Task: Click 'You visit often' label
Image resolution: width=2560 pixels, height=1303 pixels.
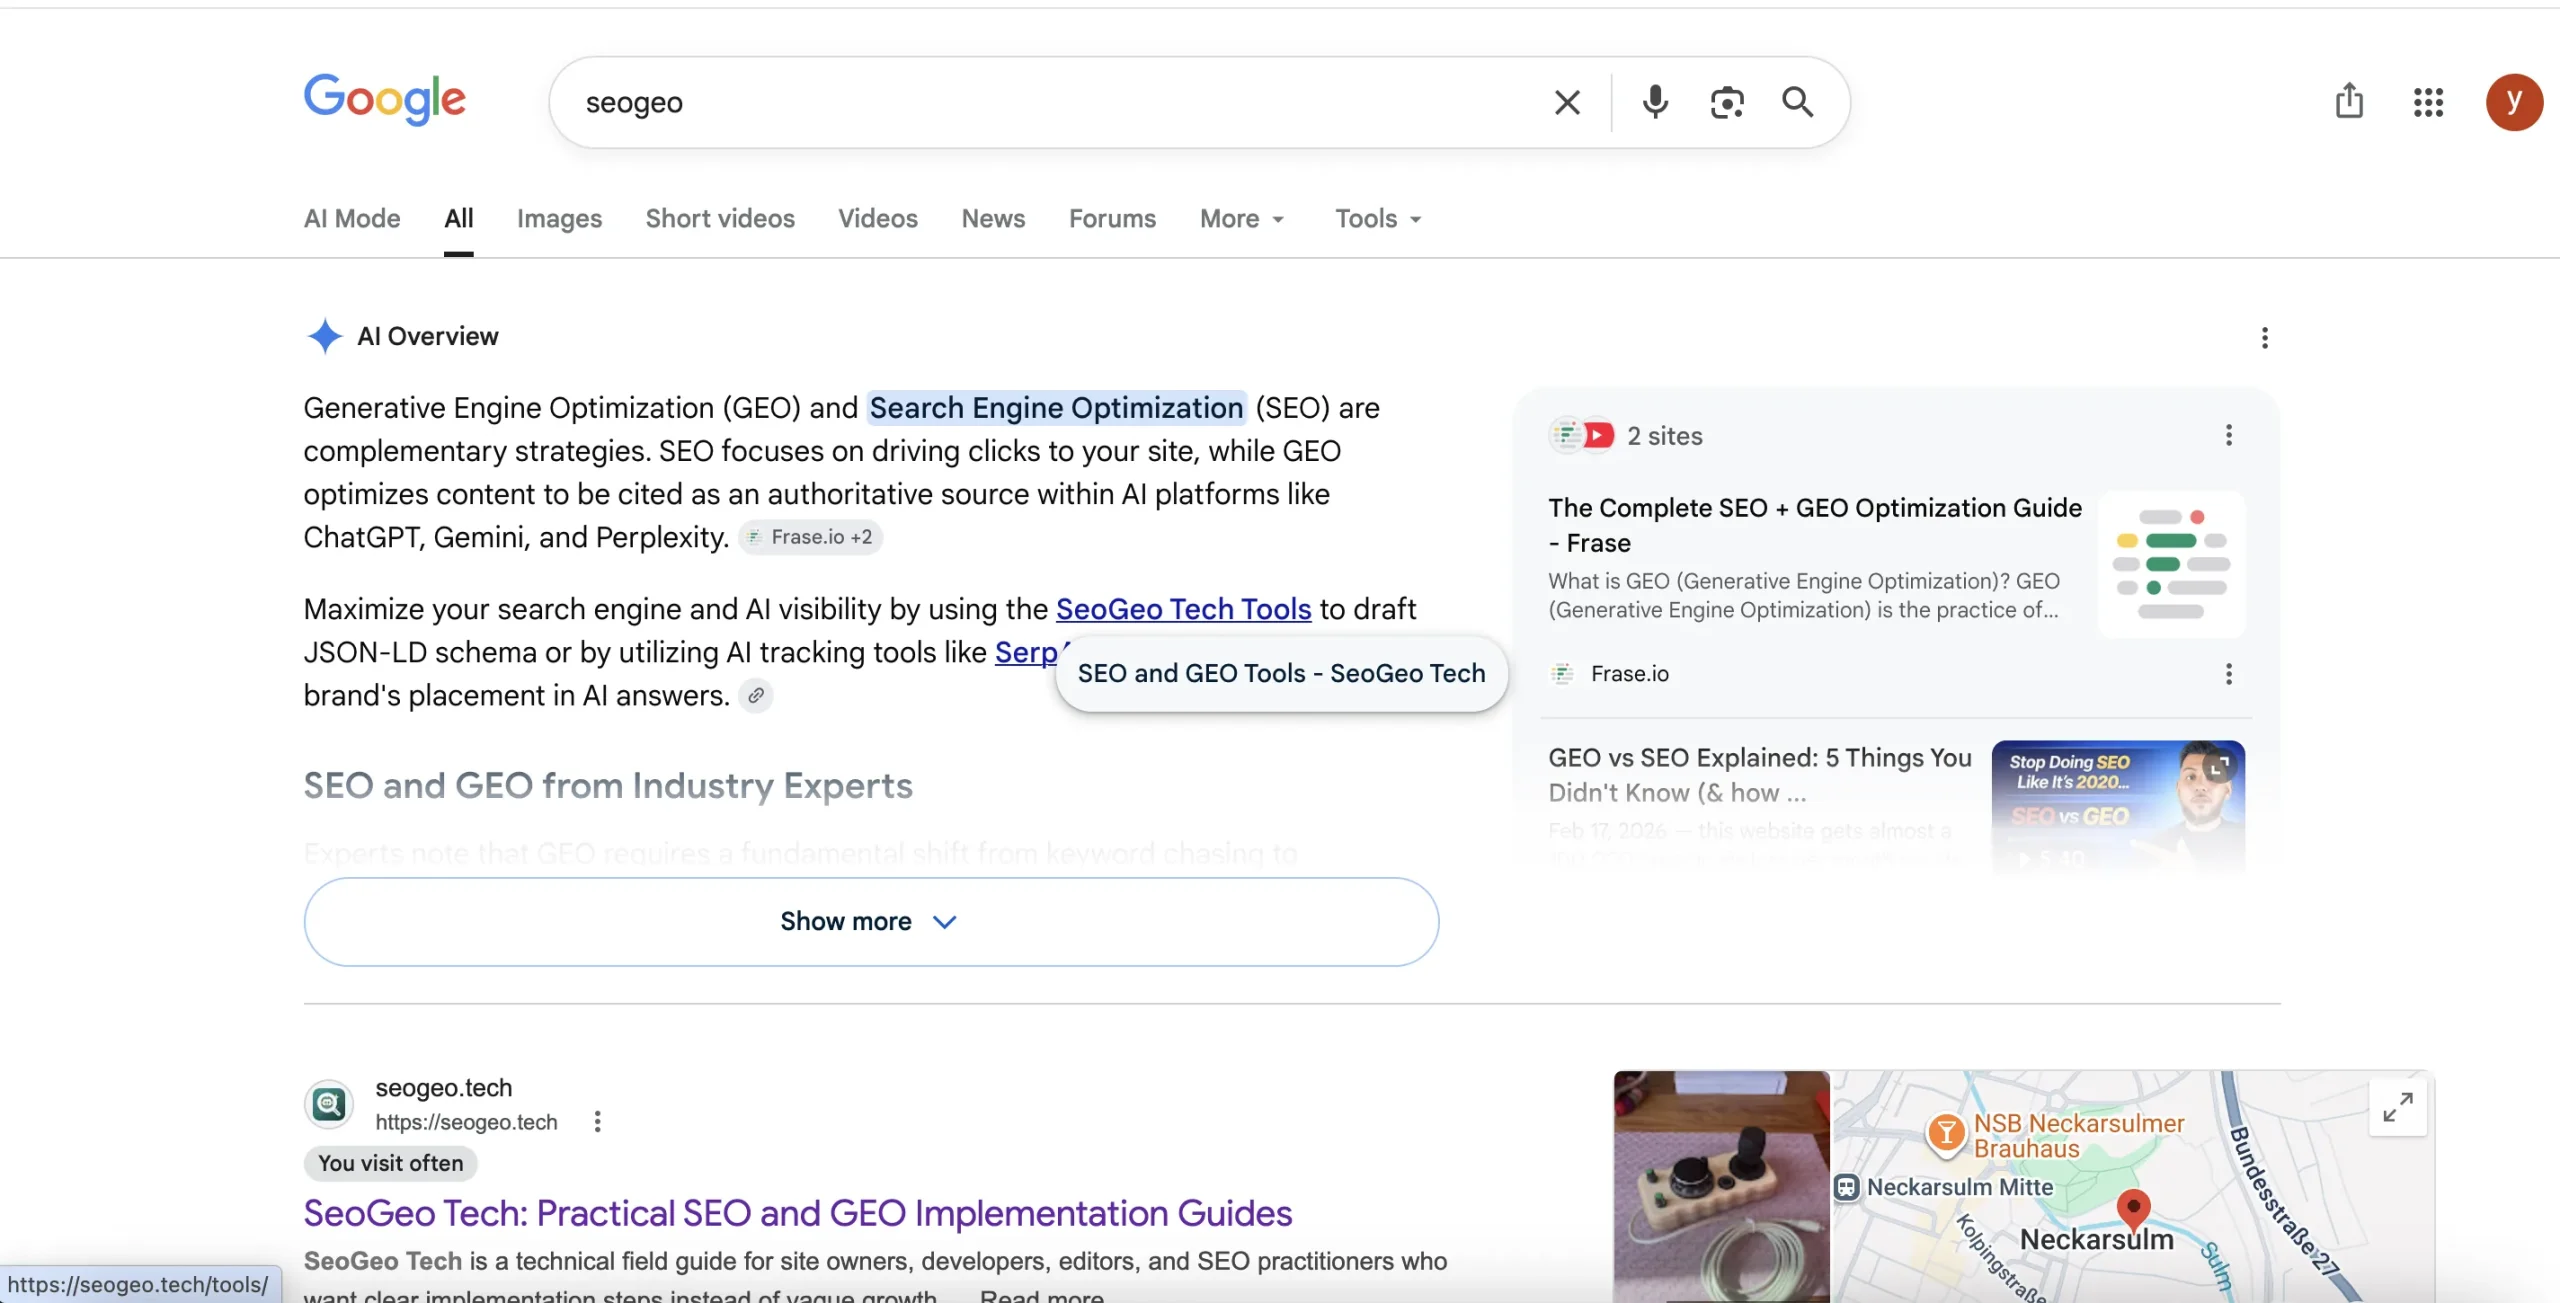Action: click(390, 1163)
